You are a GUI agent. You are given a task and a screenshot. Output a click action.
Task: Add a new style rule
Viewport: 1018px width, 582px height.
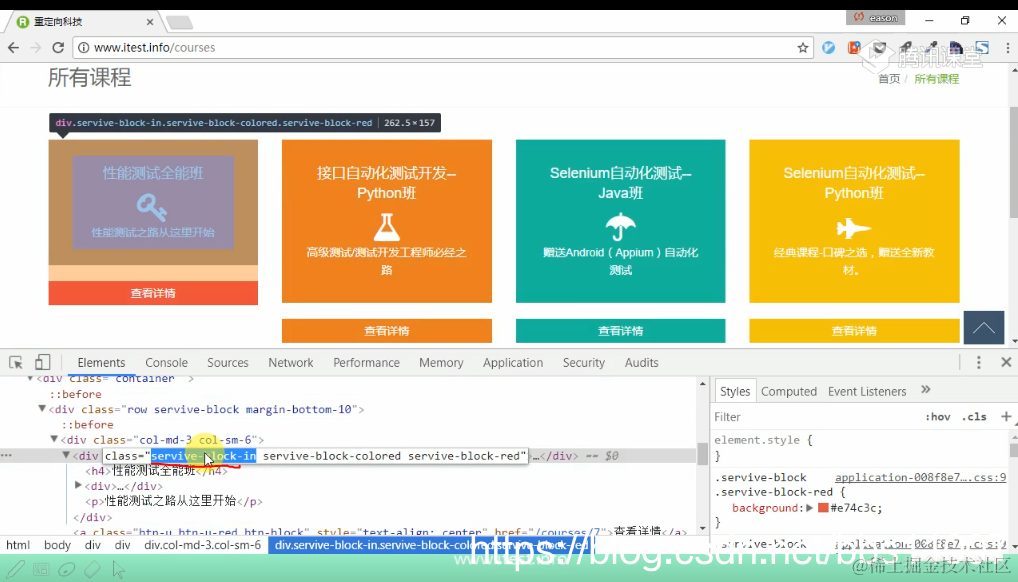[1006, 416]
